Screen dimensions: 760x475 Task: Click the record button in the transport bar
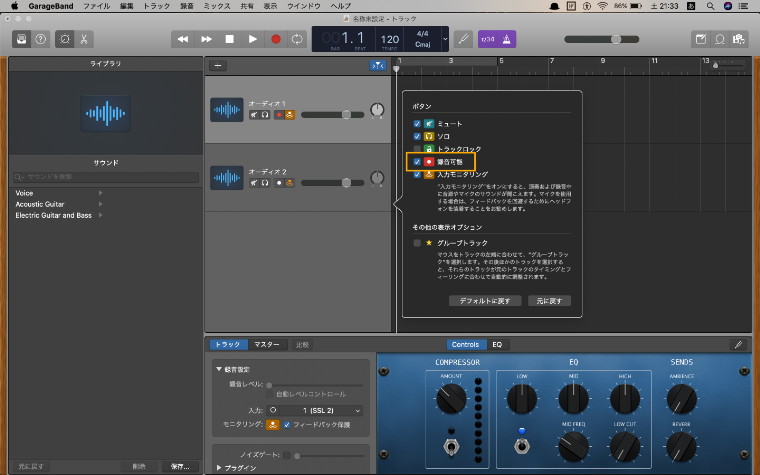[274, 39]
